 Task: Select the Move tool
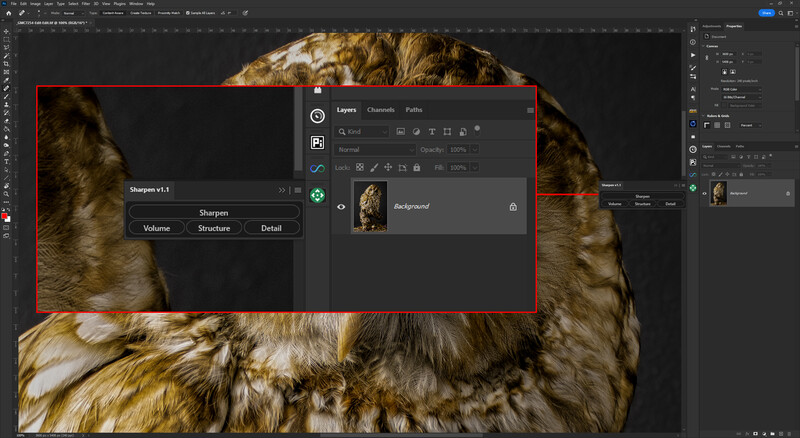[x=6, y=31]
